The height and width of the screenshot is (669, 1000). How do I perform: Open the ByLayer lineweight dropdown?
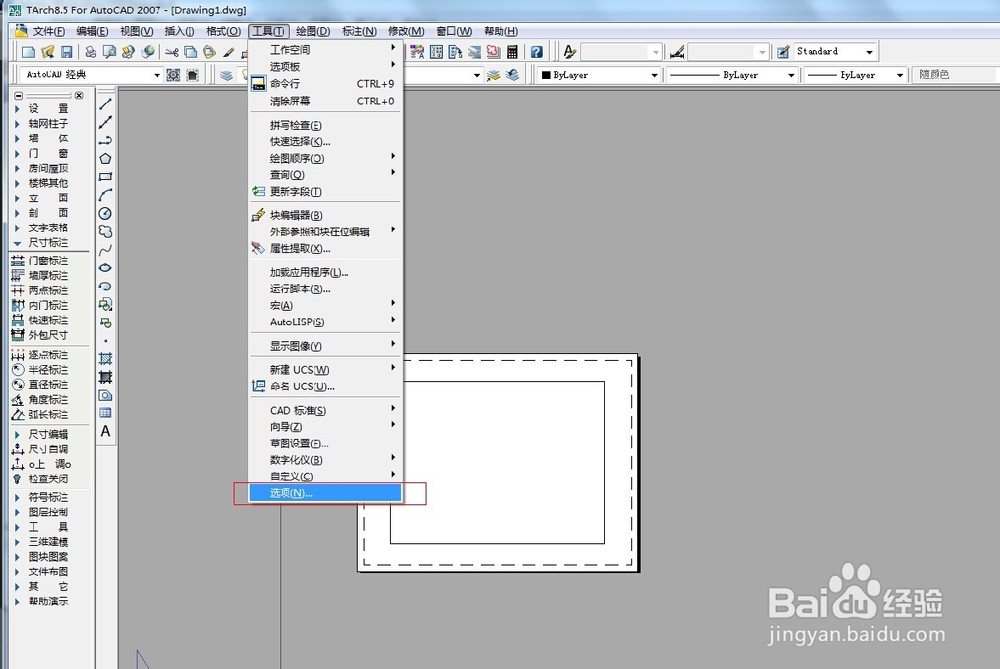[x=900, y=75]
